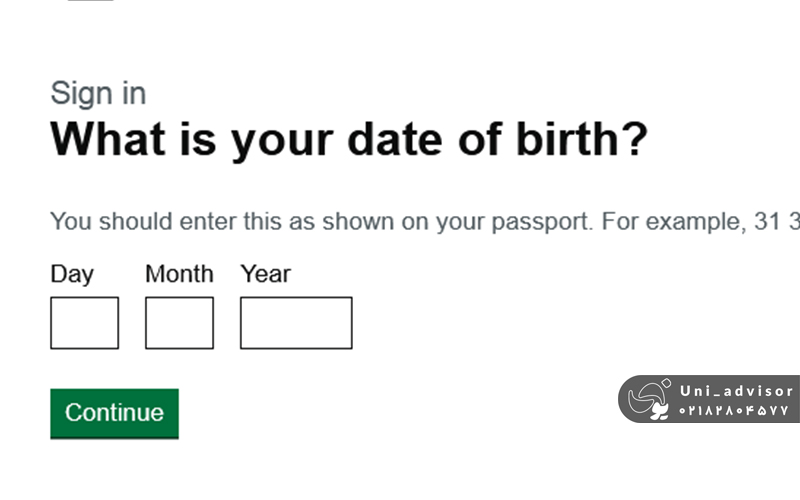Click the Uni_advisor logo icon
This screenshot has width=800, height=500.
(x=650, y=400)
